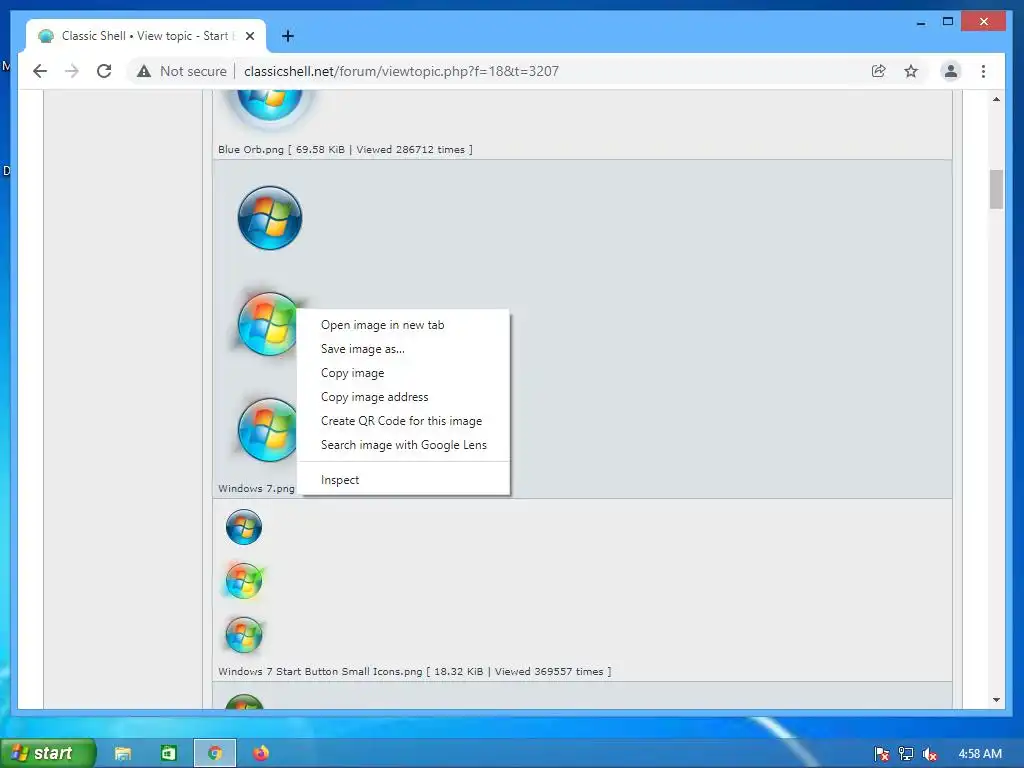Screen dimensions: 1024x768
Task: Maximize the Chrome window
Action: pyautogui.click(x=948, y=22)
